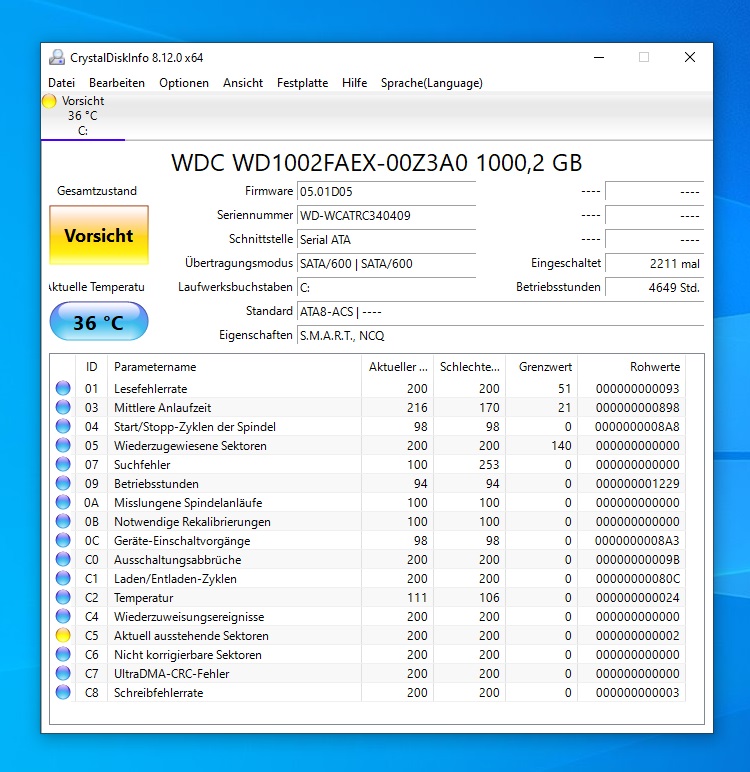Click the status orb for Schreibfehlerrate
This screenshot has width=750, height=772.
point(63,692)
